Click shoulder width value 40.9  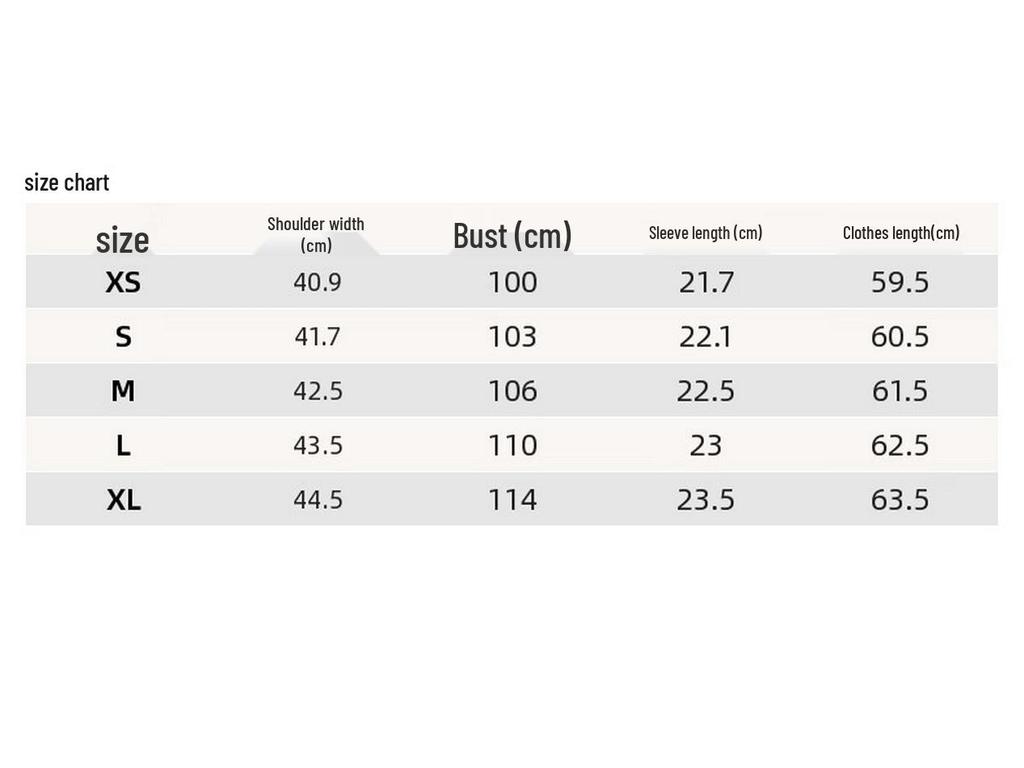click(317, 283)
